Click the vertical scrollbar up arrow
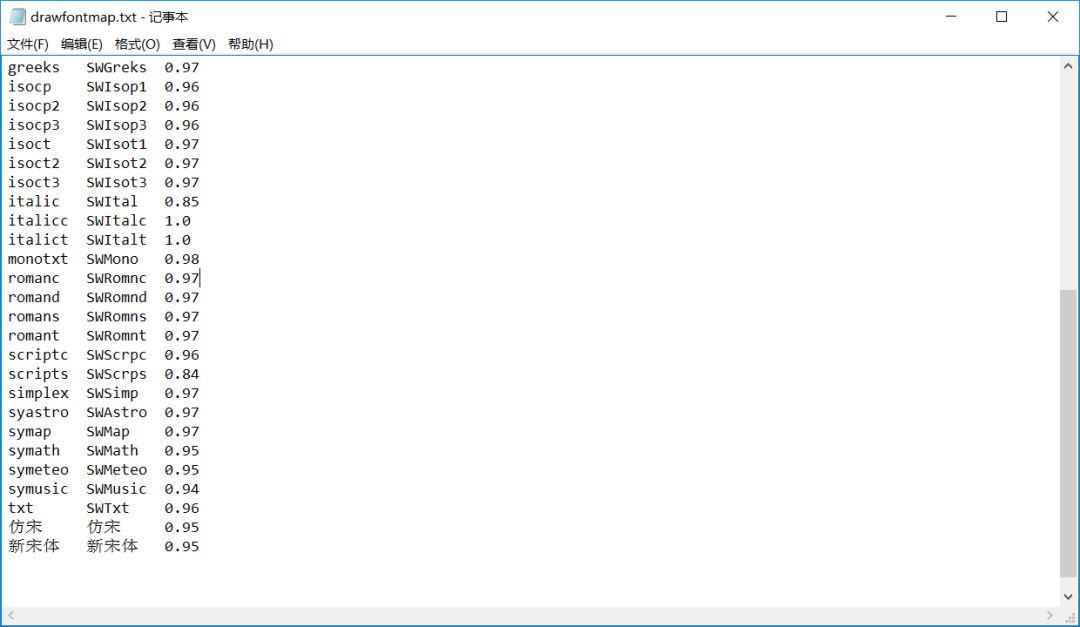 [1067, 68]
